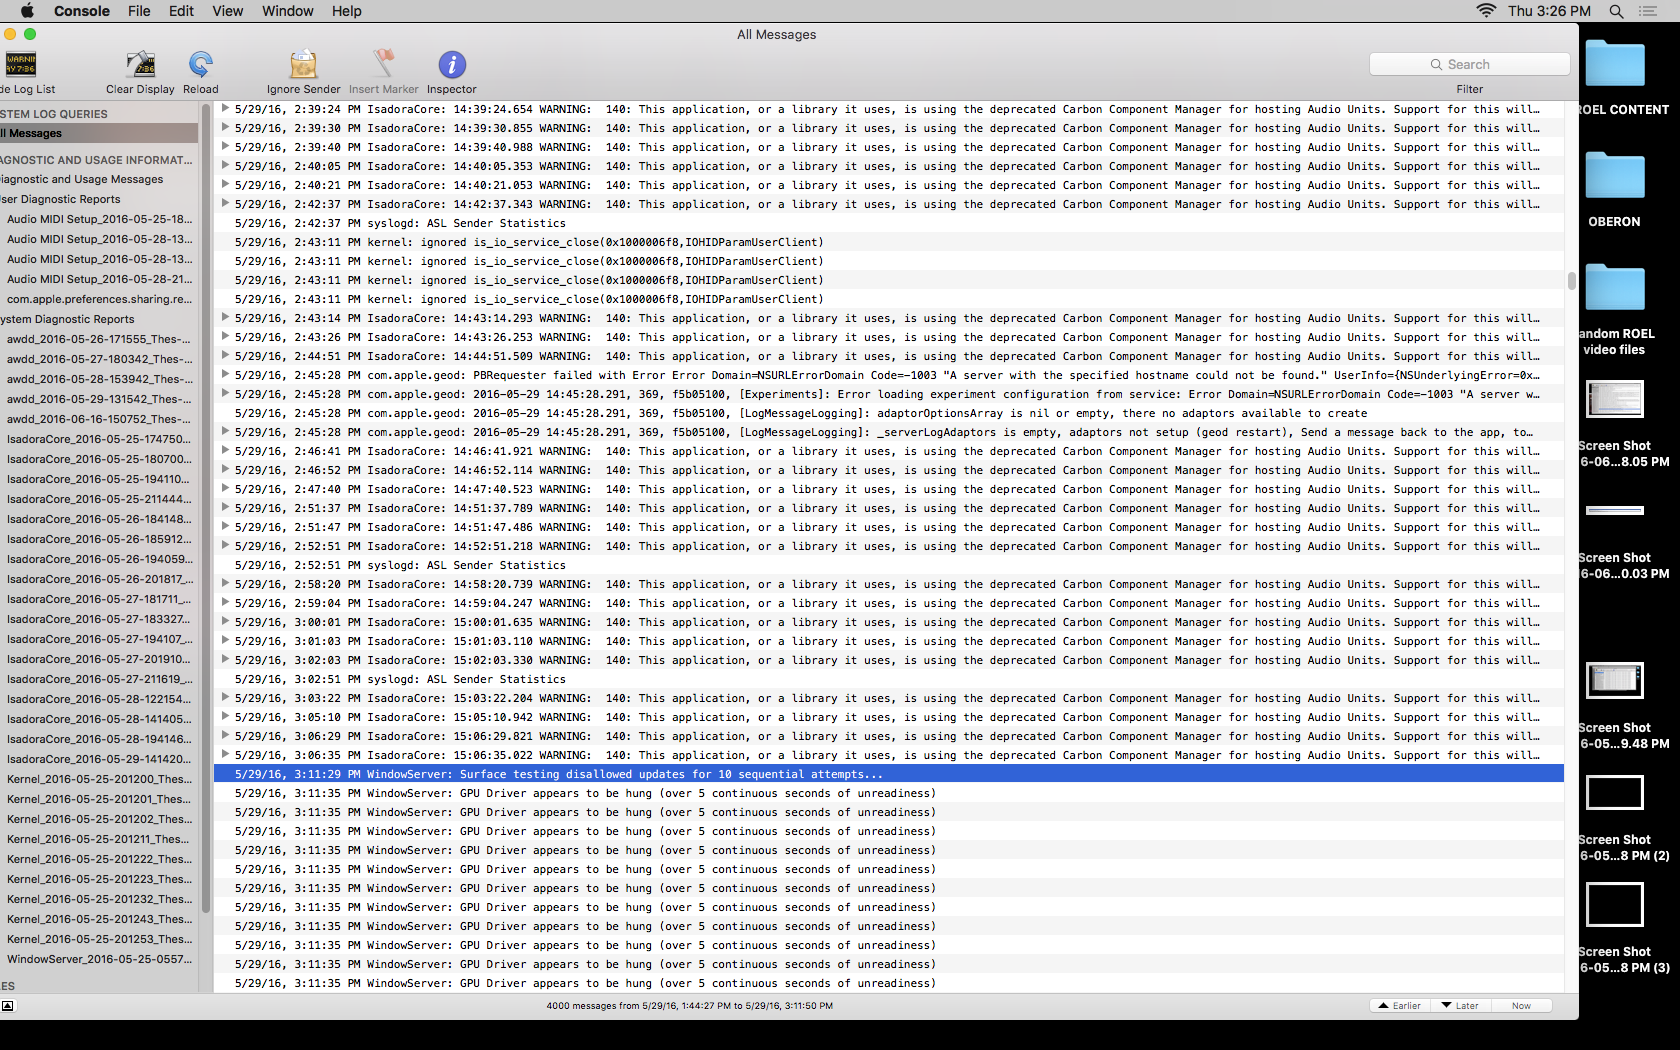Click the Now button

point(1521,1006)
